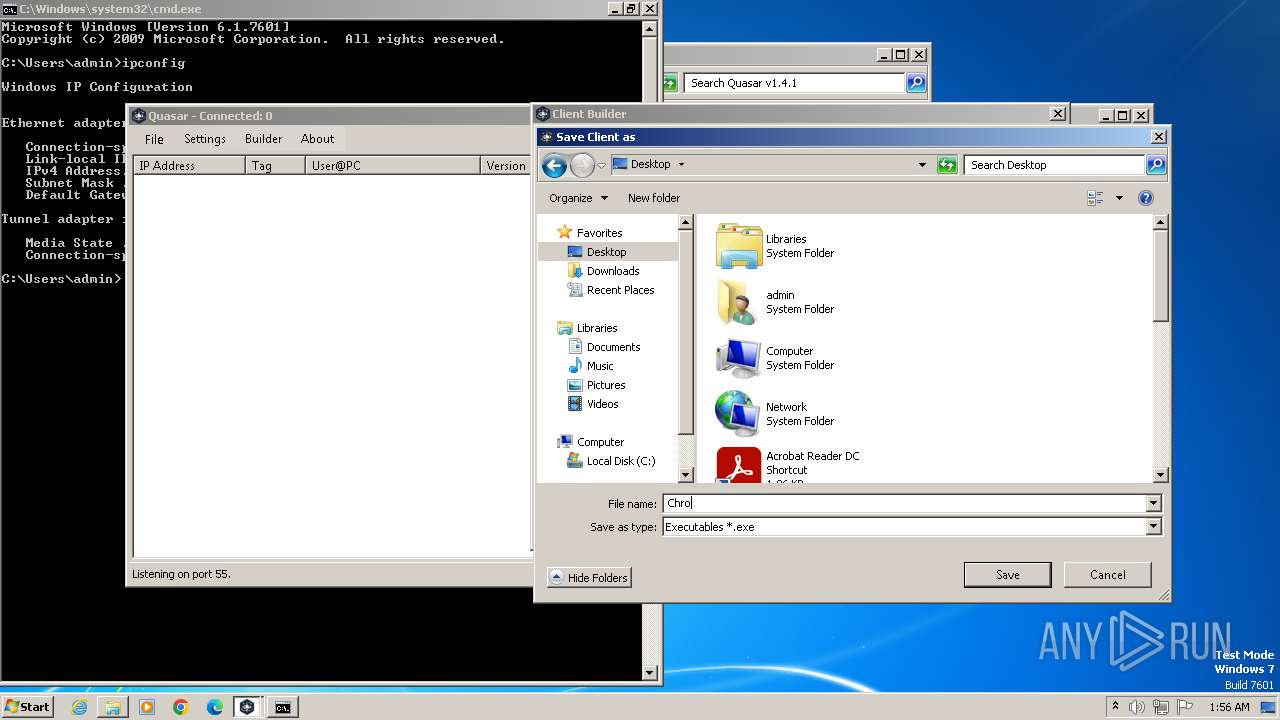Select the Acrobat Reader DC shortcut icon

point(739,465)
